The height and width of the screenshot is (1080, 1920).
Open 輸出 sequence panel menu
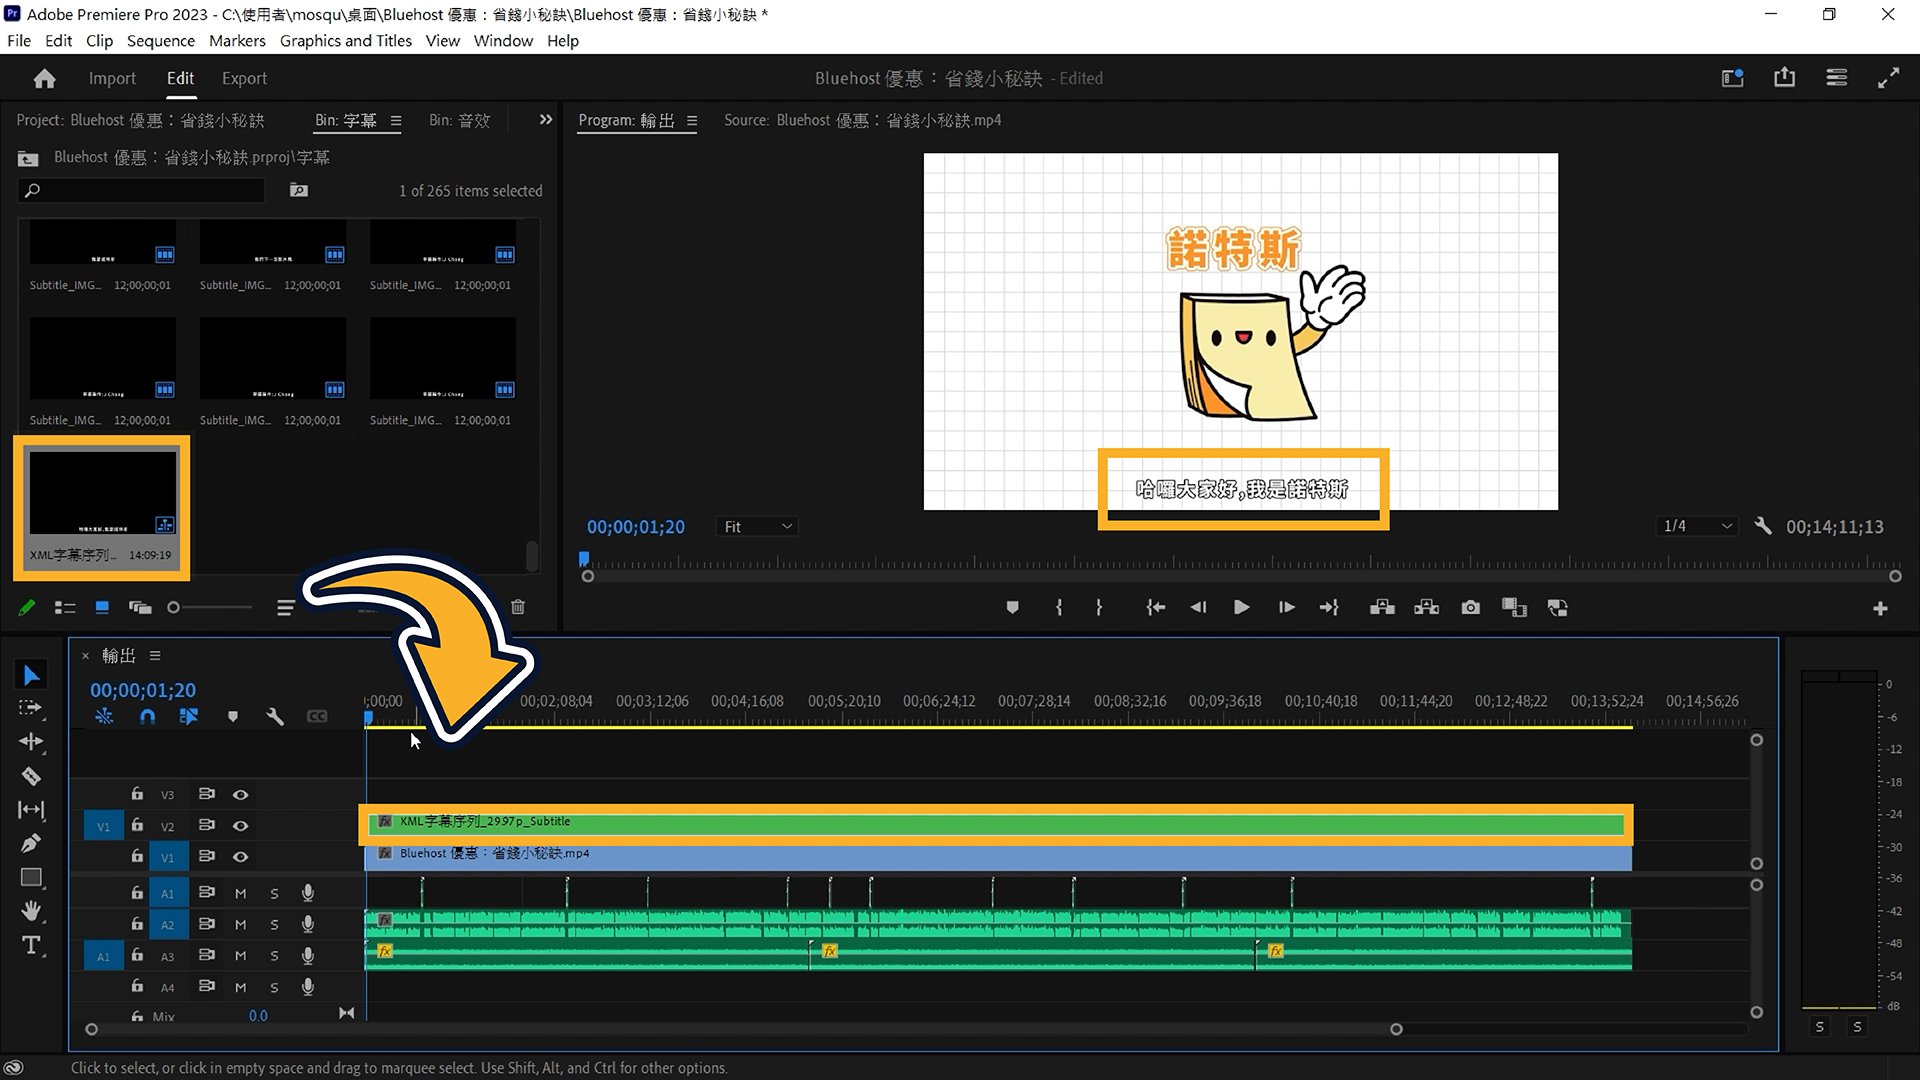155,656
